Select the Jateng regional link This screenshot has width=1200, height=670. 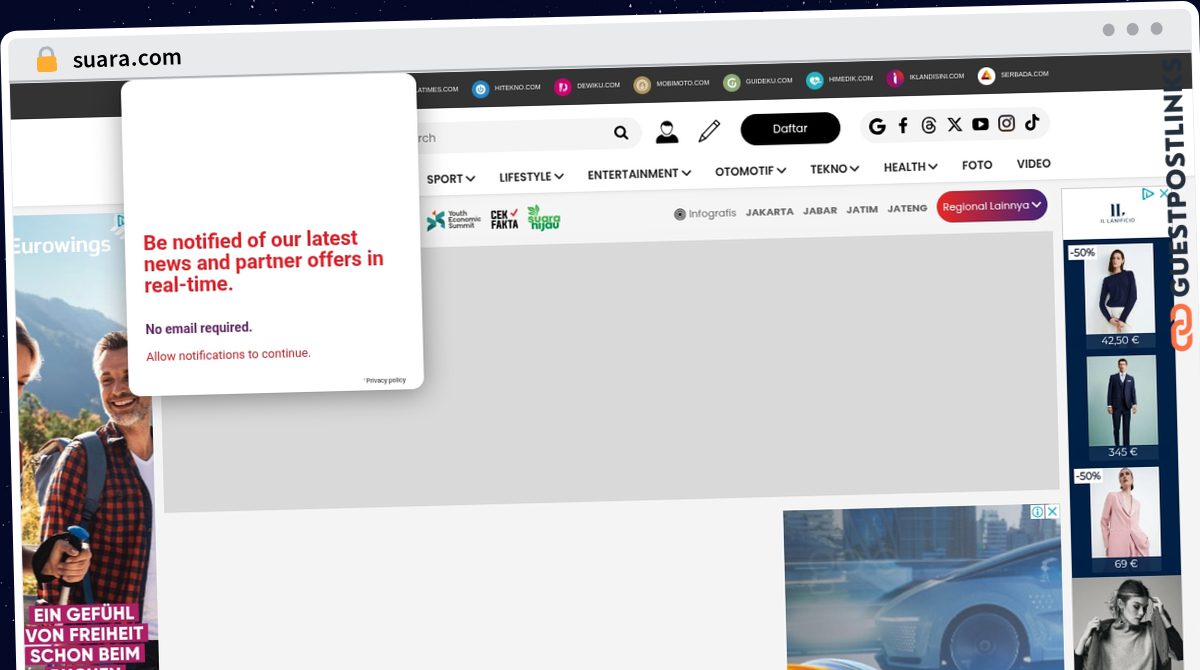tap(907, 208)
